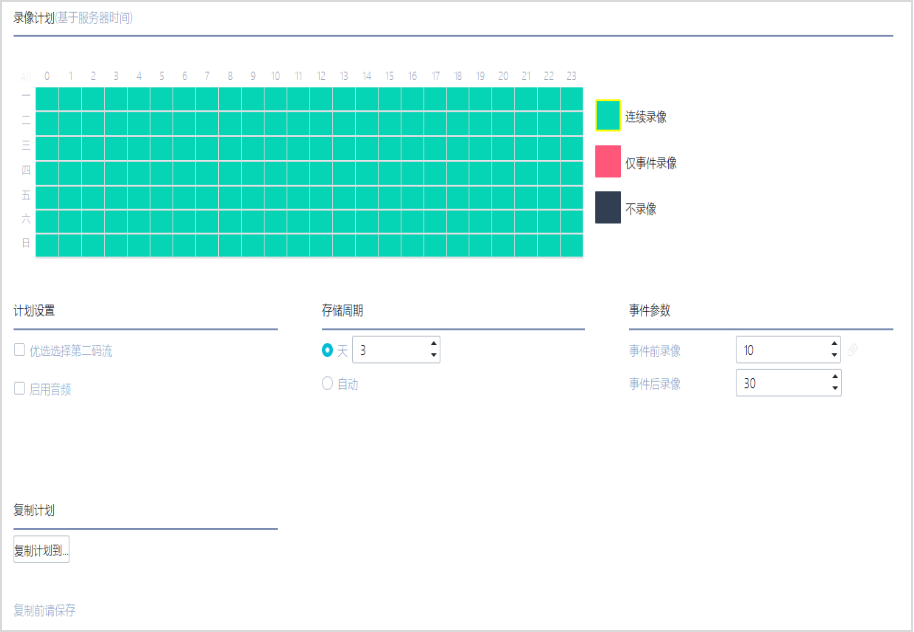This screenshot has height=632, width=914.
Task: Choose the 不录像 dark swatch
Action: (608, 208)
